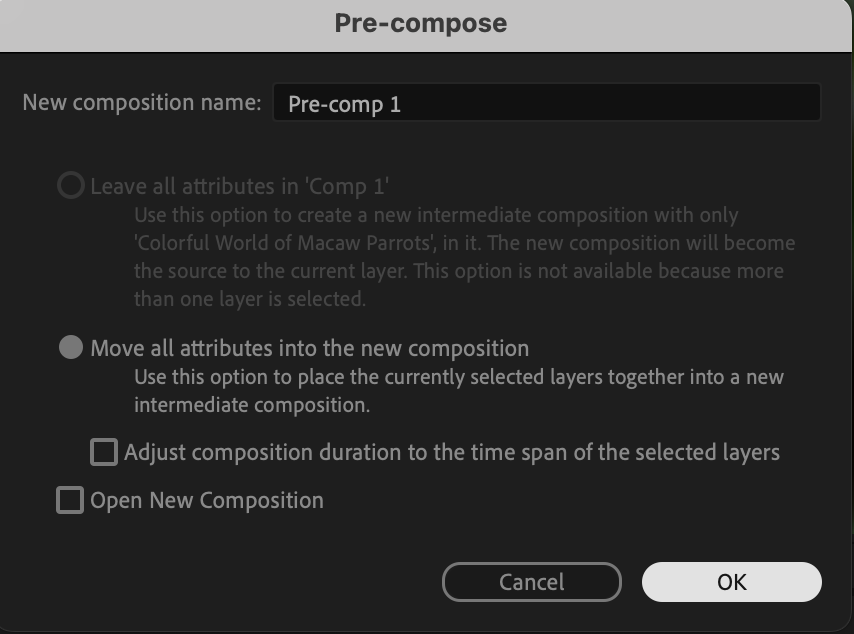Viewport: 854px width, 634px height.
Task: Click the description under 'Move all attributes' option
Action: [x=459, y=377]
